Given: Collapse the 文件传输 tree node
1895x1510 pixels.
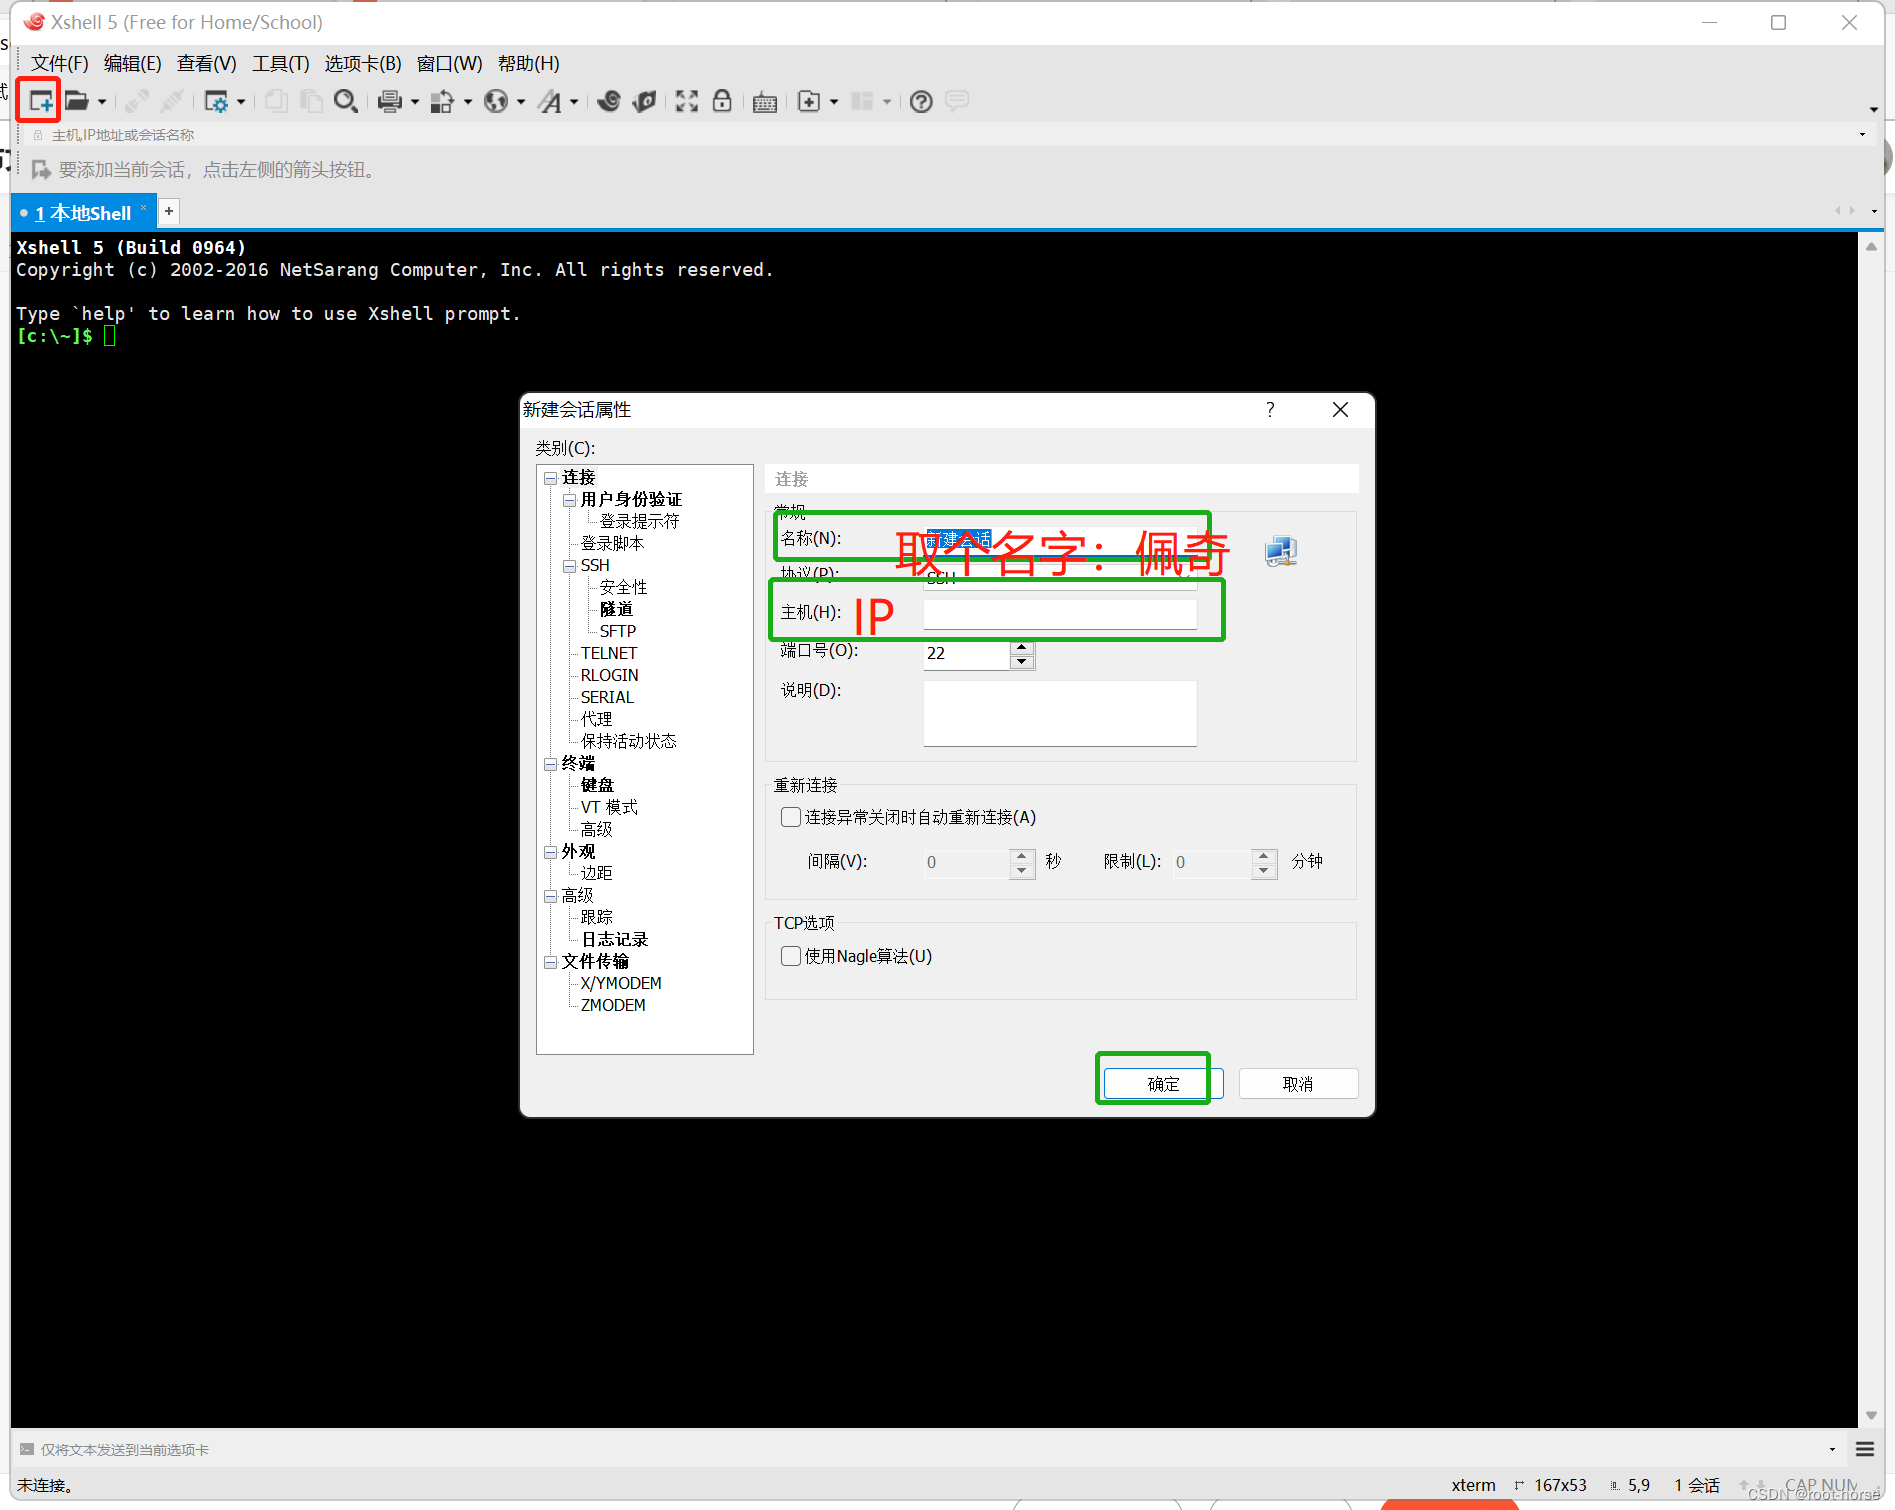Looking at the screenshot, I should tap(550, 962).
